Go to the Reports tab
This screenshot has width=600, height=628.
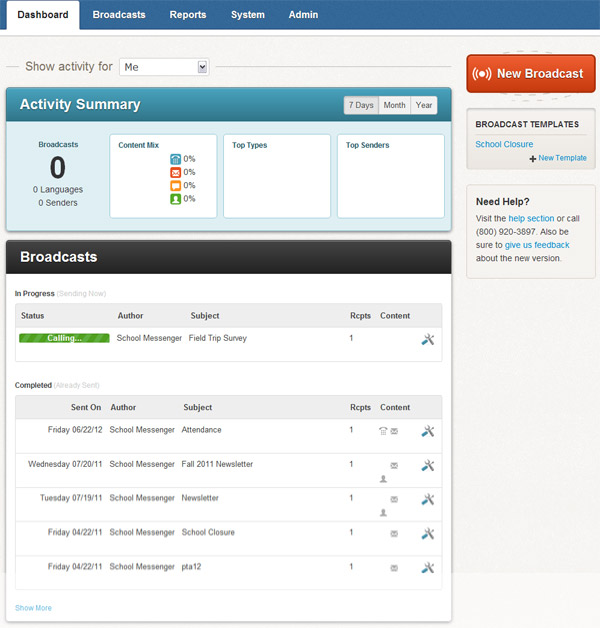(187, 15)
